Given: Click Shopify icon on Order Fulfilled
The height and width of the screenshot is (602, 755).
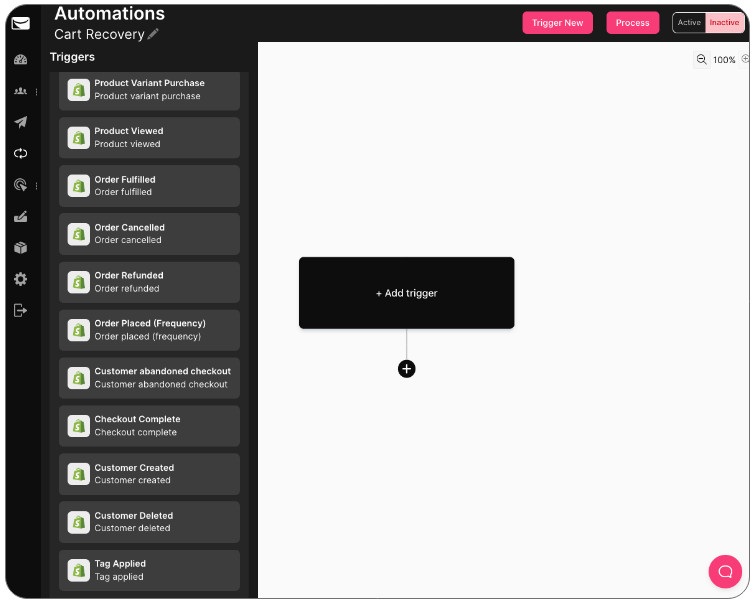Looking at the screenshot, I should 79,186.
